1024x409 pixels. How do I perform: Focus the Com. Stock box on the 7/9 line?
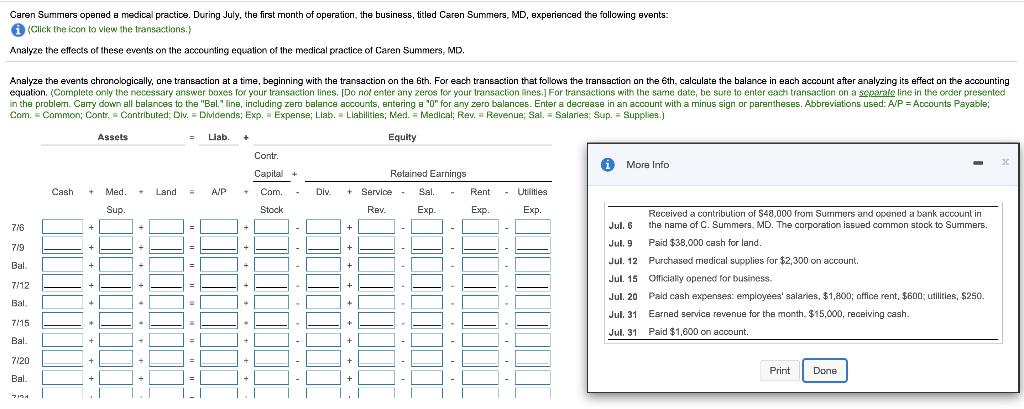point(272,246)
